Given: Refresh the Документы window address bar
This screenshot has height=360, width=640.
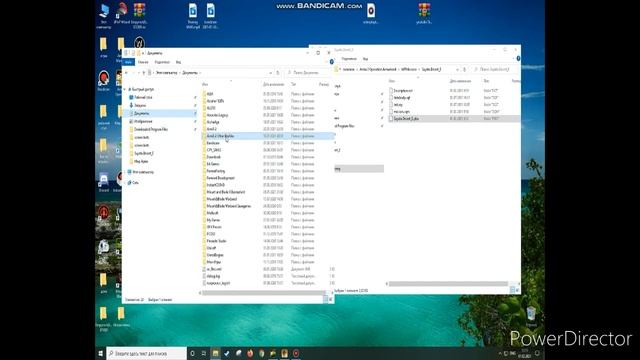Looking at the screenshot, I should tap(278, 73).
